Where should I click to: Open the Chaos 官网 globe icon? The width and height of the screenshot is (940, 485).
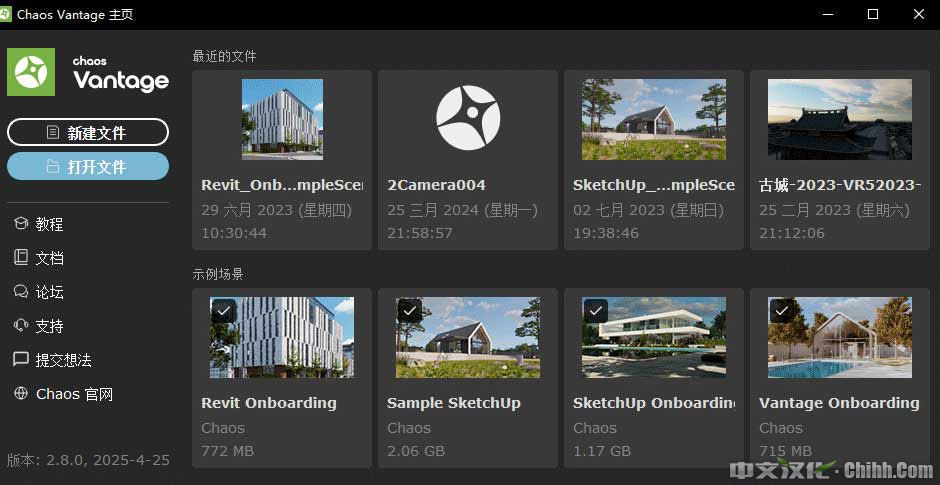click(20, 394)
